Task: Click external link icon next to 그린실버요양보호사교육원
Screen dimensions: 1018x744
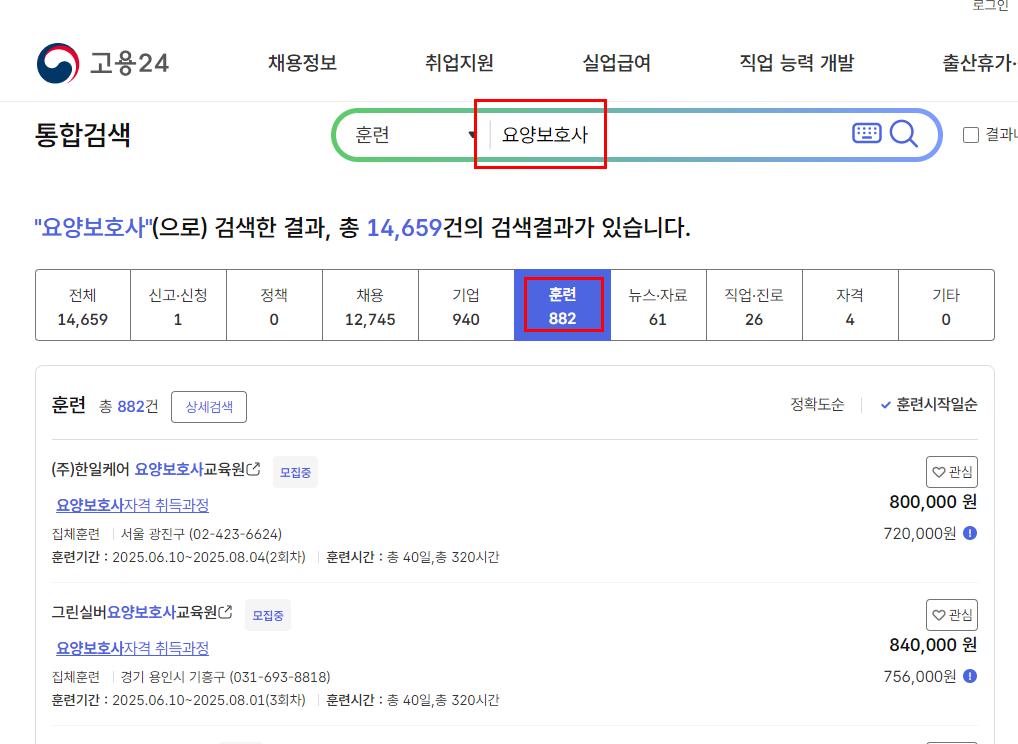Action: coord(226,612)
